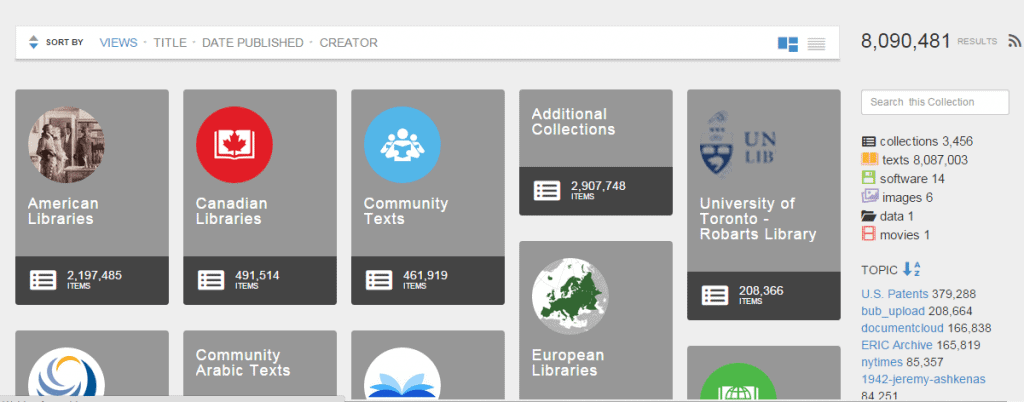Click the RSS feed icon

click(1014, 41)
